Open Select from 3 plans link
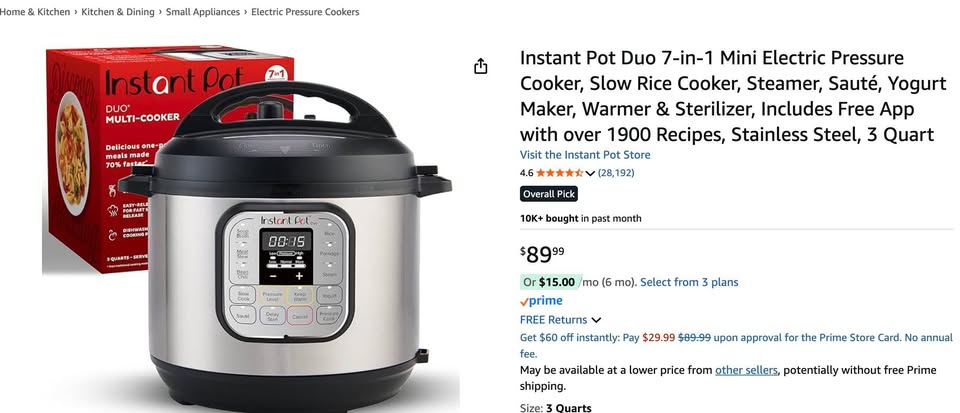Image resolution: width=960 pixels, height=413 pixels. click(689, 282)
